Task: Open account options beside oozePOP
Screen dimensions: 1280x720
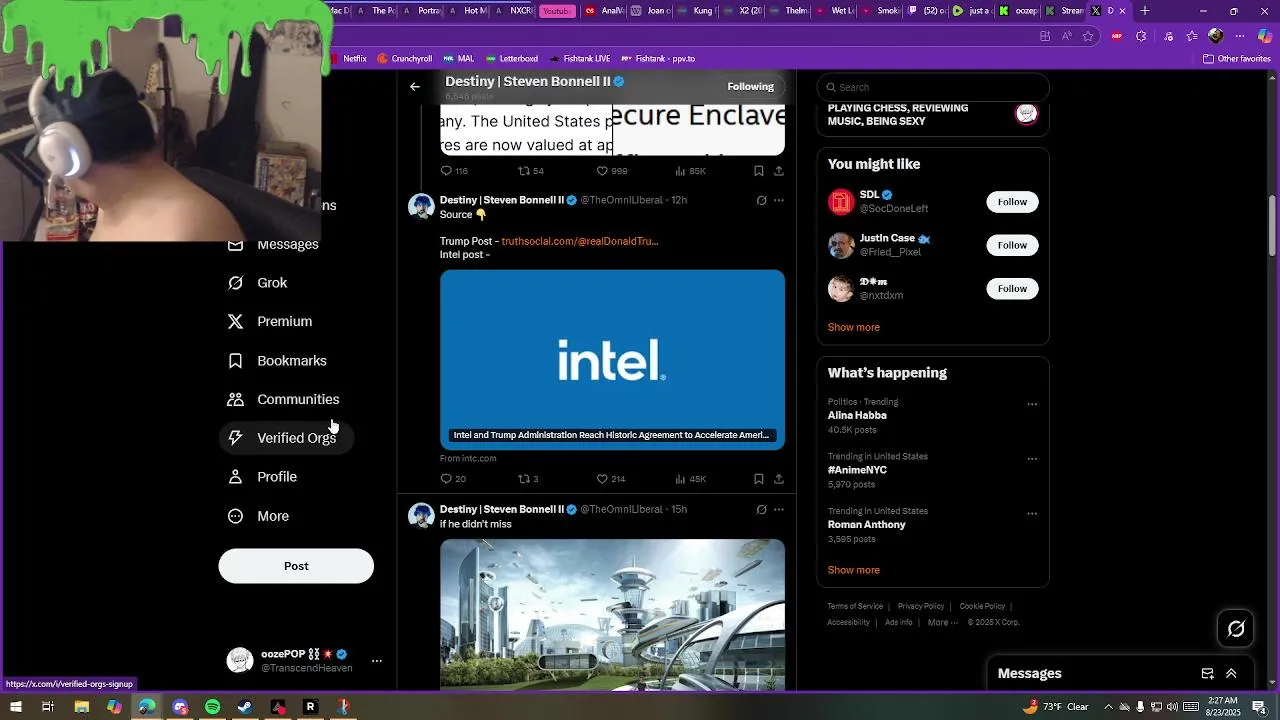Action: coord(377,661)
